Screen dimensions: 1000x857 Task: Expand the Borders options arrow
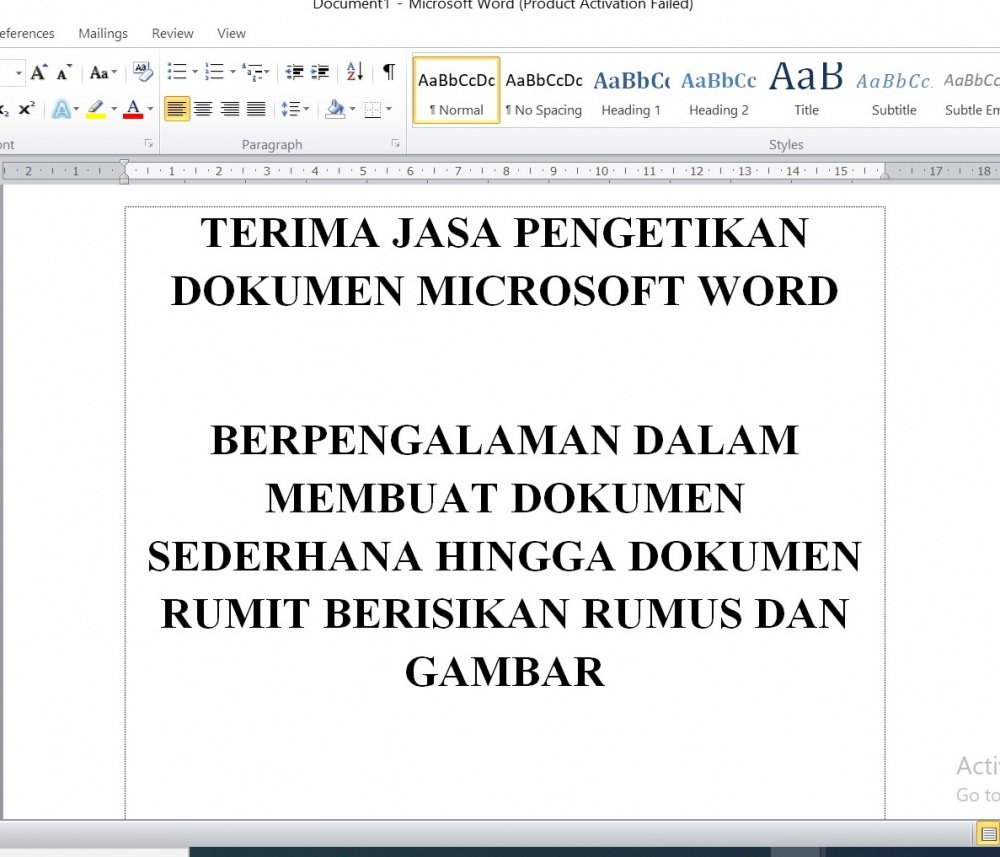(388, 109)
